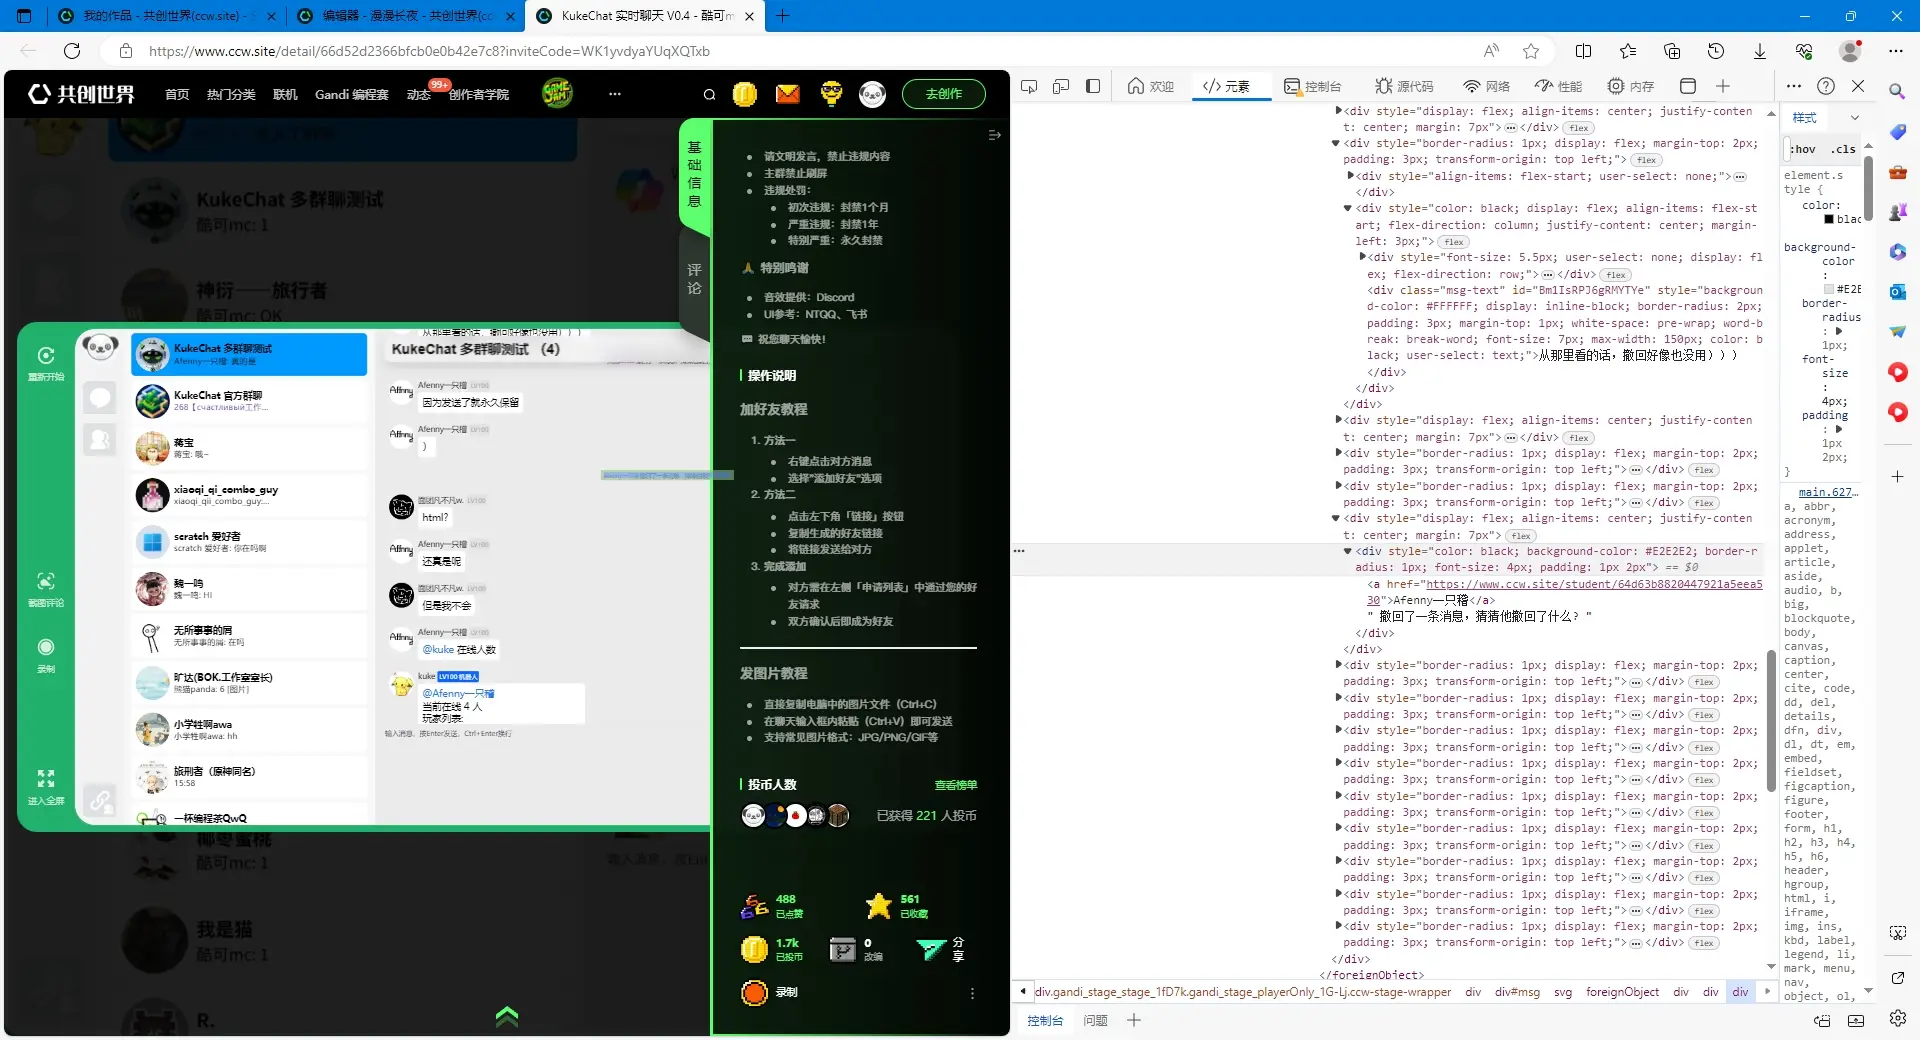This screenshot has width=1920, height=1040.
Task: Click the 1.7k 已投币 coin icon
Action: point(754,949)
